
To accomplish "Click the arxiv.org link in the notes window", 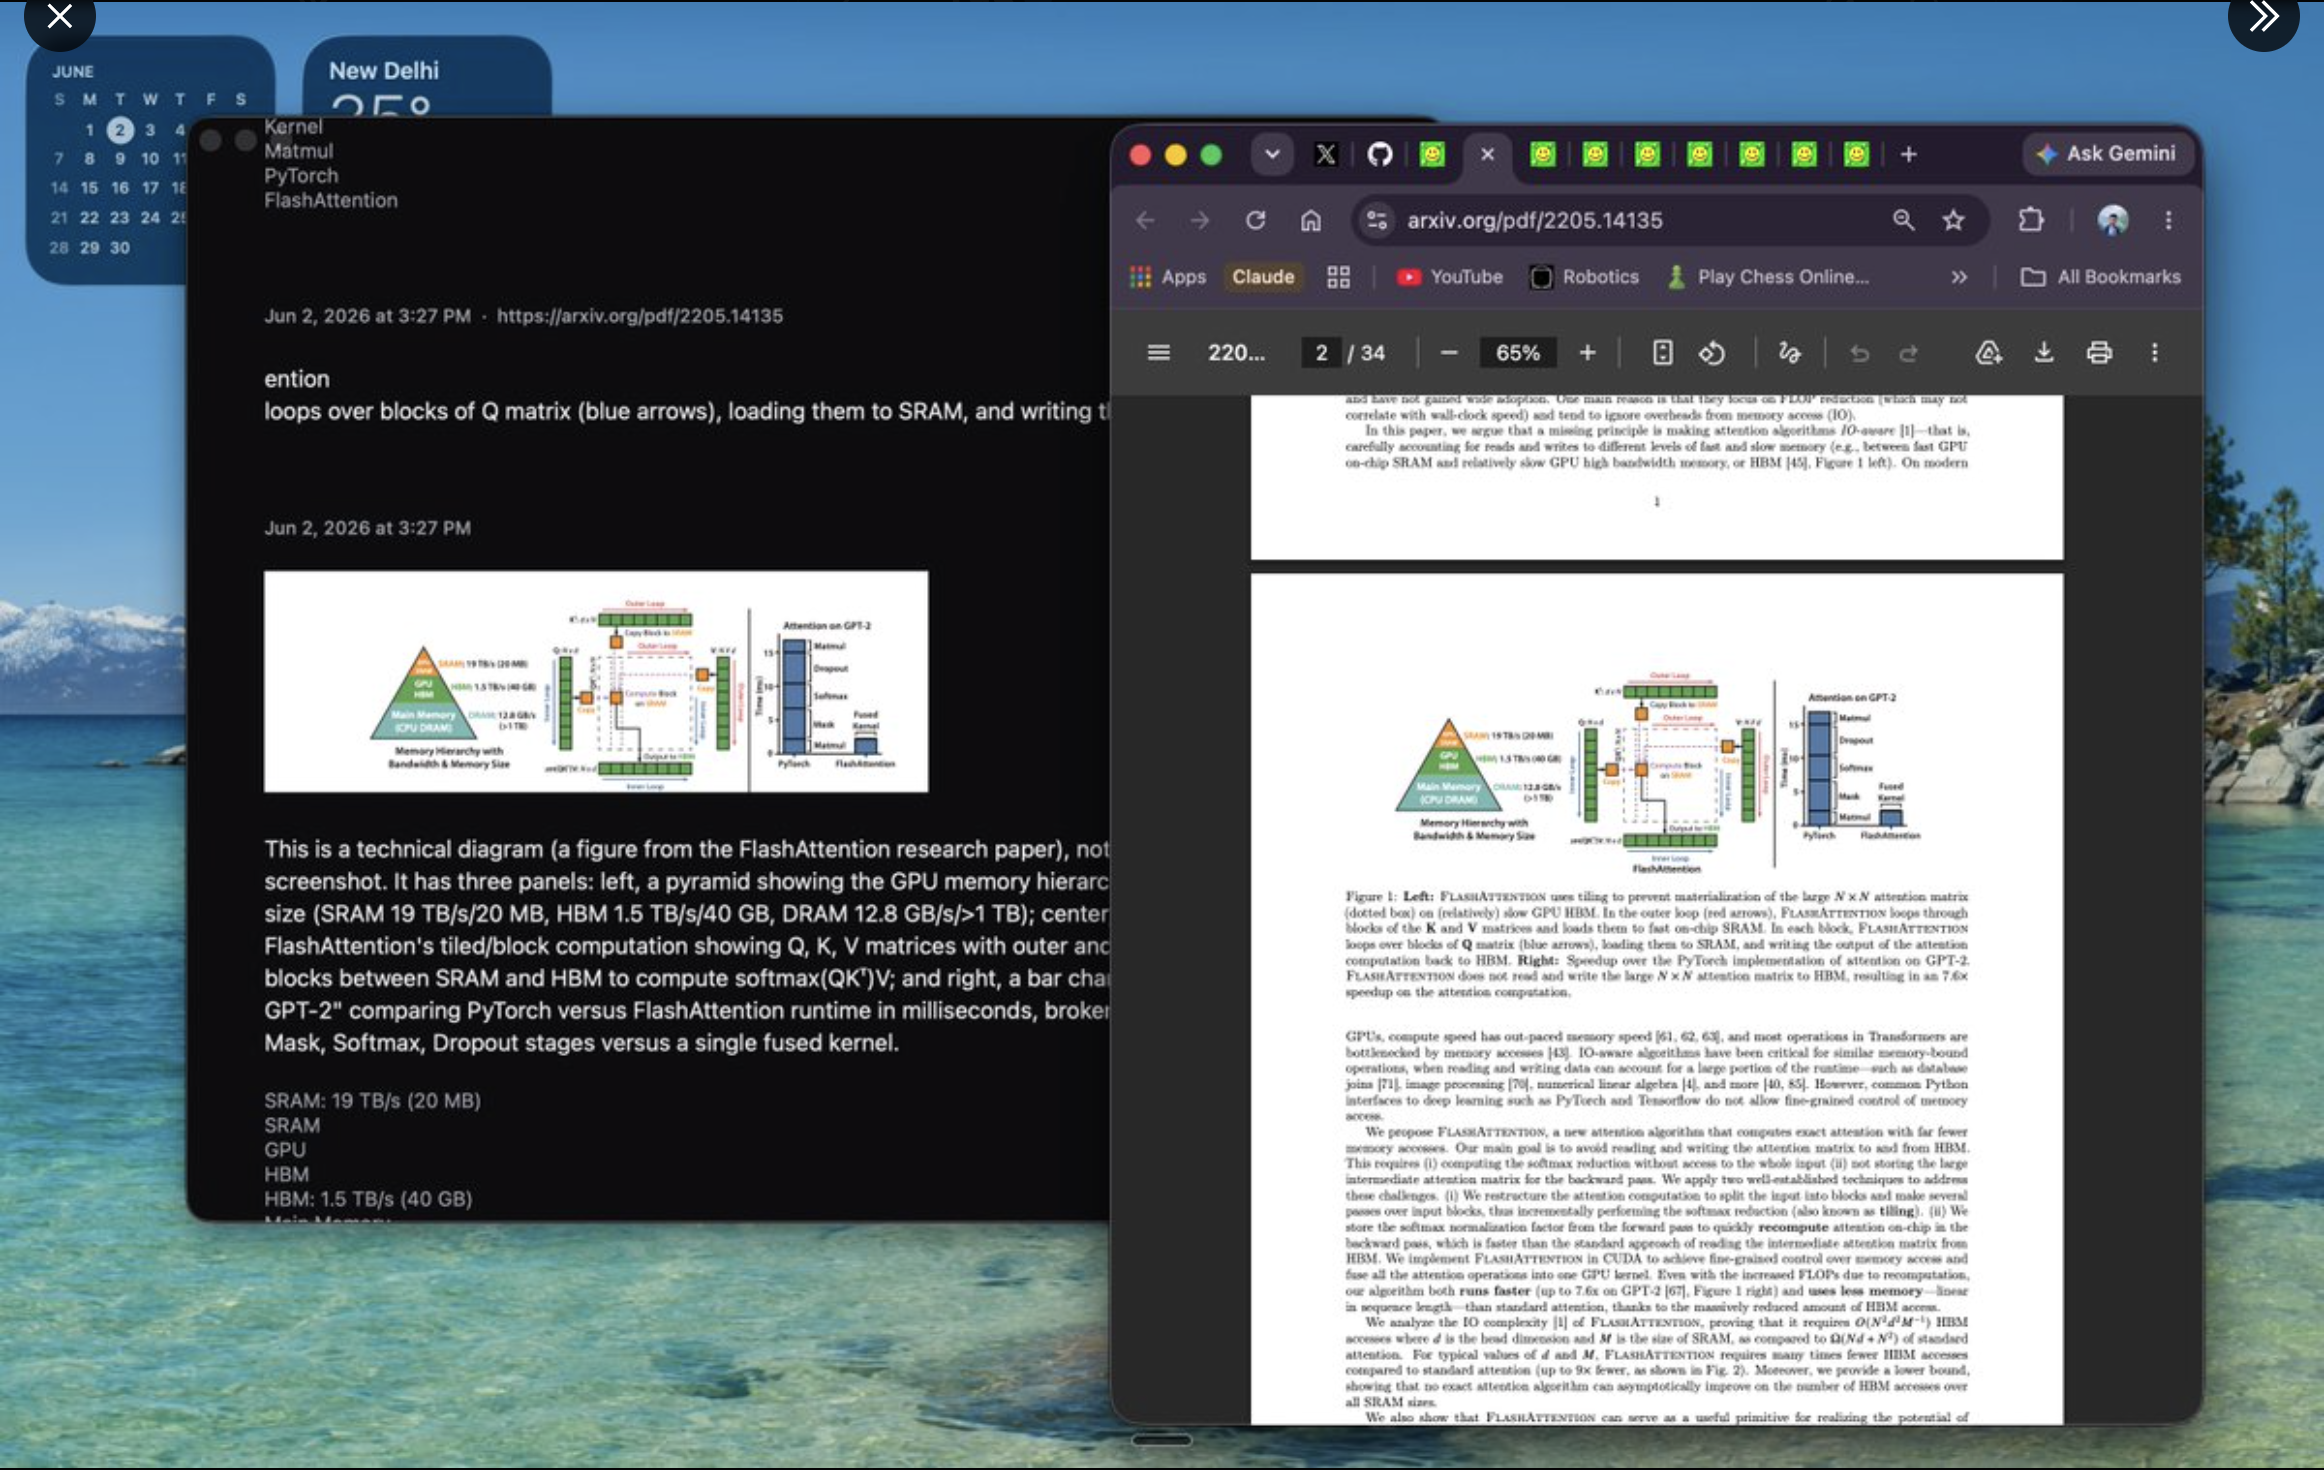I will (x=640, y=316).
